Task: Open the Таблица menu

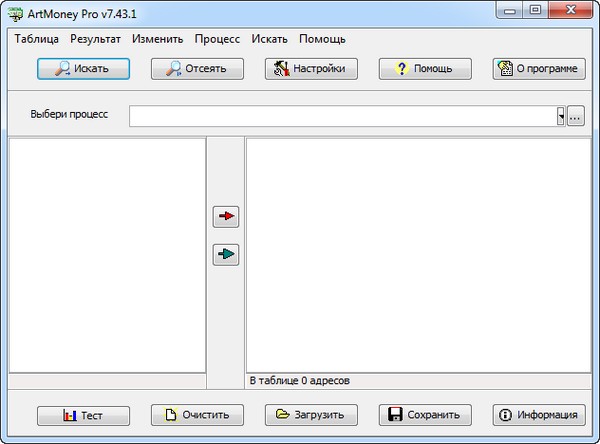Action: point(37,39)
